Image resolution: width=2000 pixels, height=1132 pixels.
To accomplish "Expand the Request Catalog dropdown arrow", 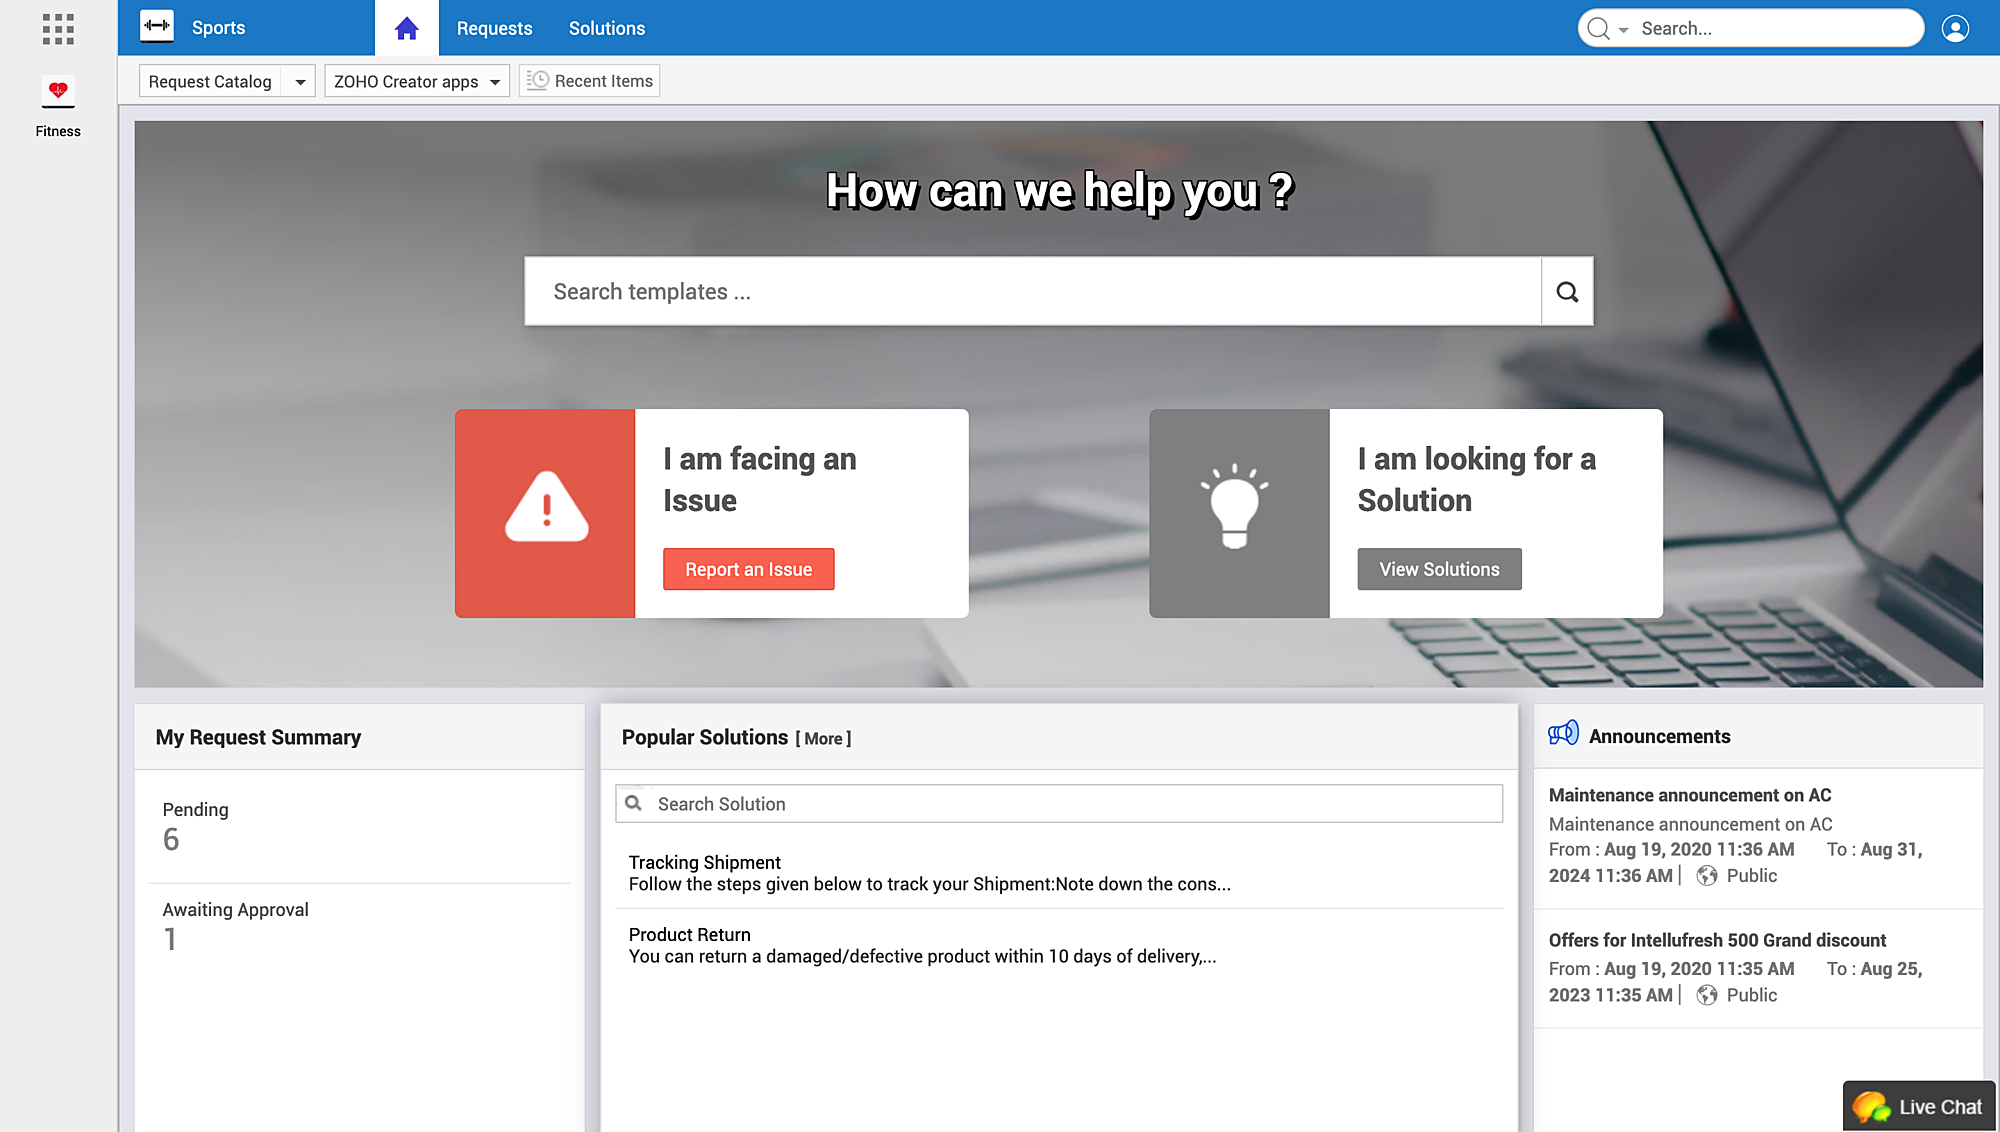I will [x=299, y=82].
